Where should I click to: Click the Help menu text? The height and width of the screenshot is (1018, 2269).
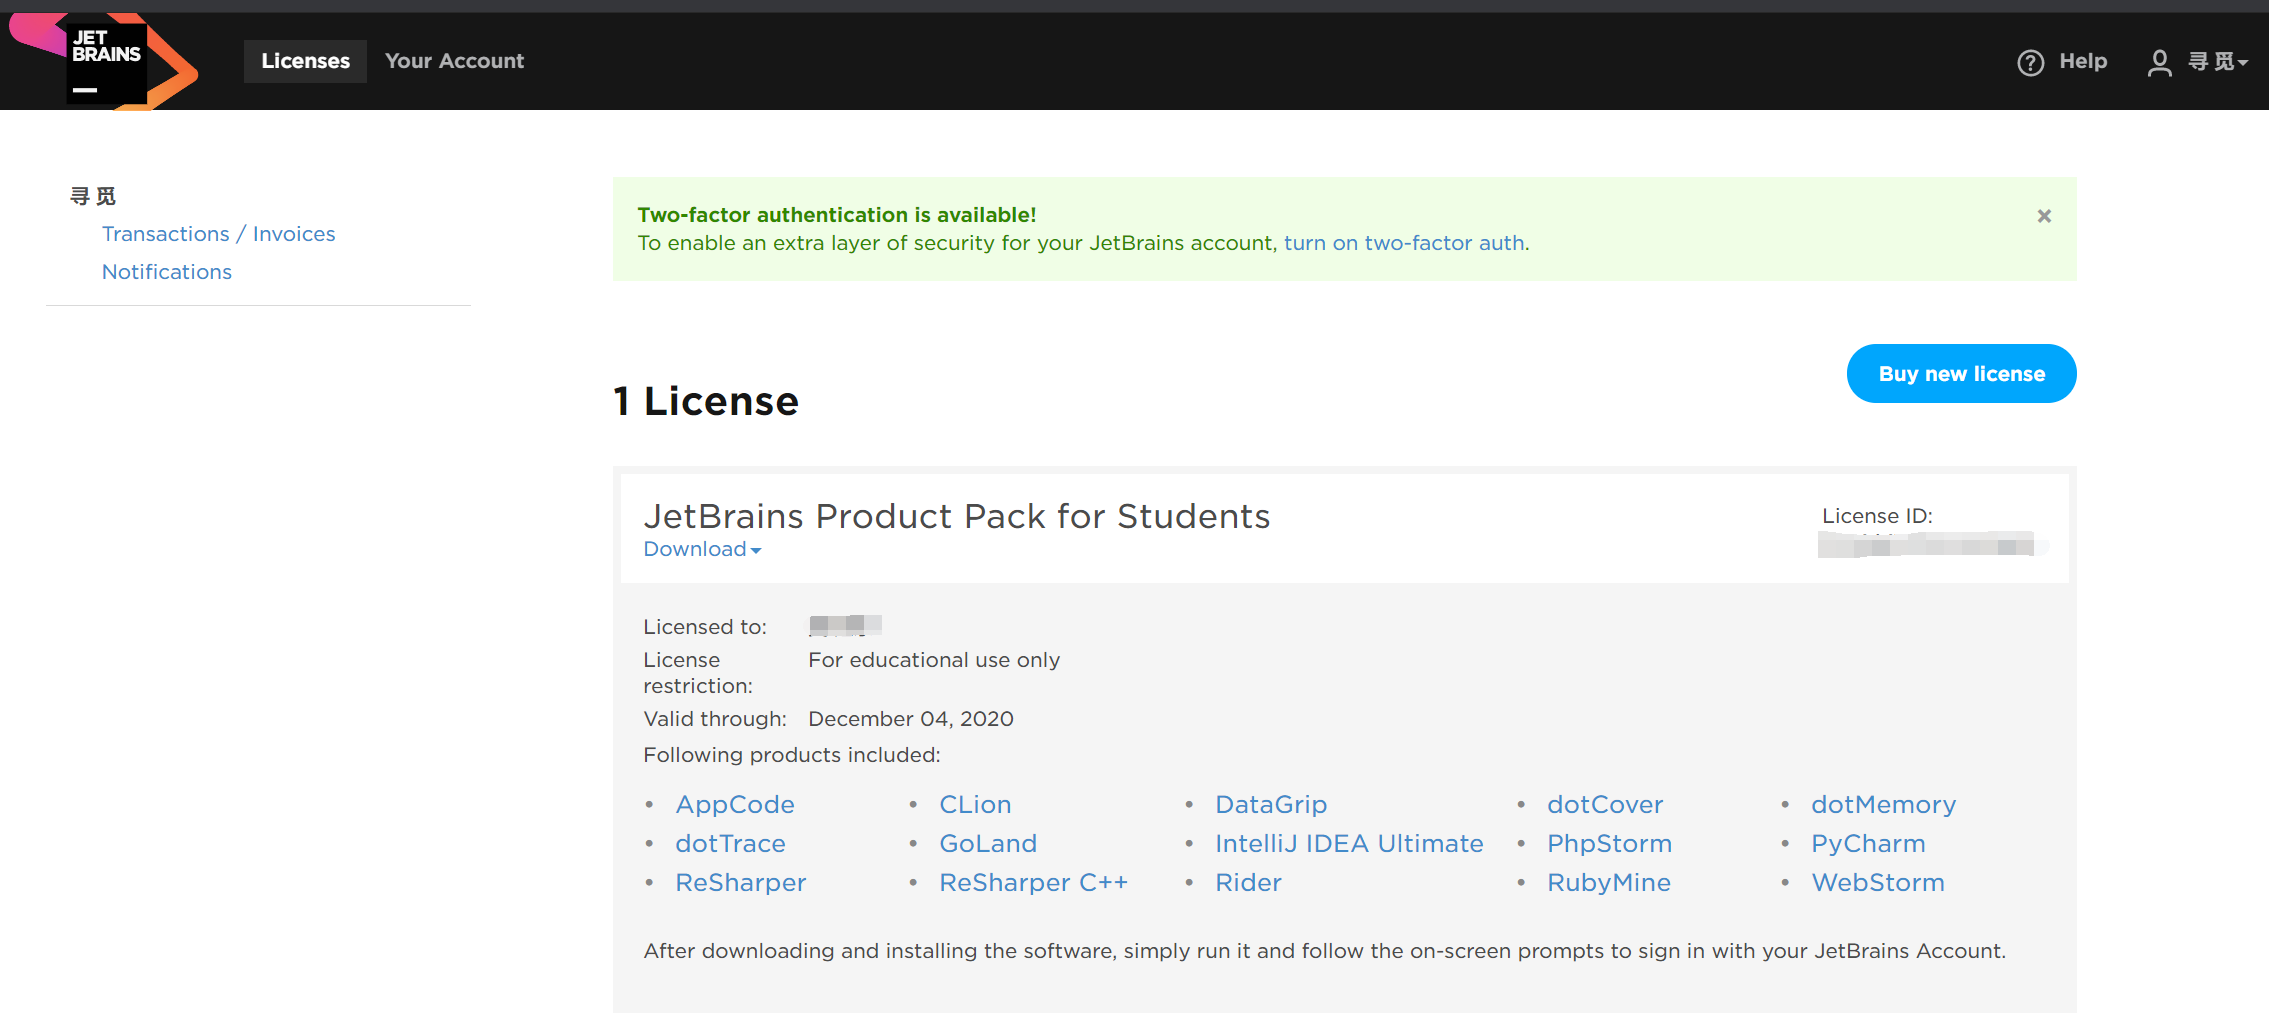tap(2083, 61)
